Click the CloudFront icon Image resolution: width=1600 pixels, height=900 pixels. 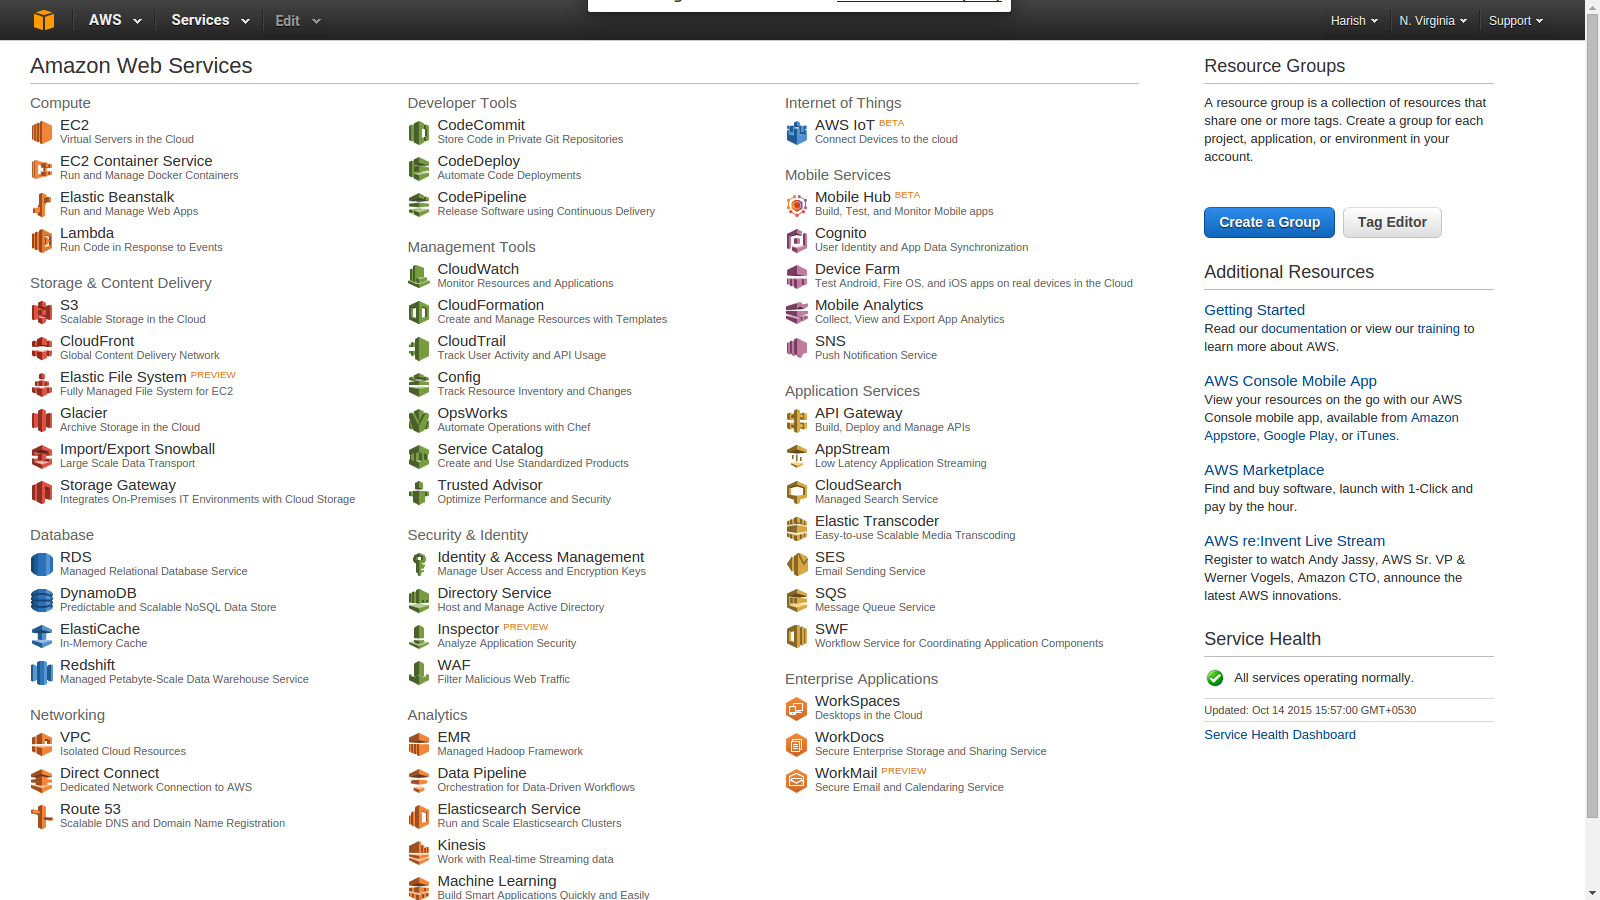pos(42,348)
